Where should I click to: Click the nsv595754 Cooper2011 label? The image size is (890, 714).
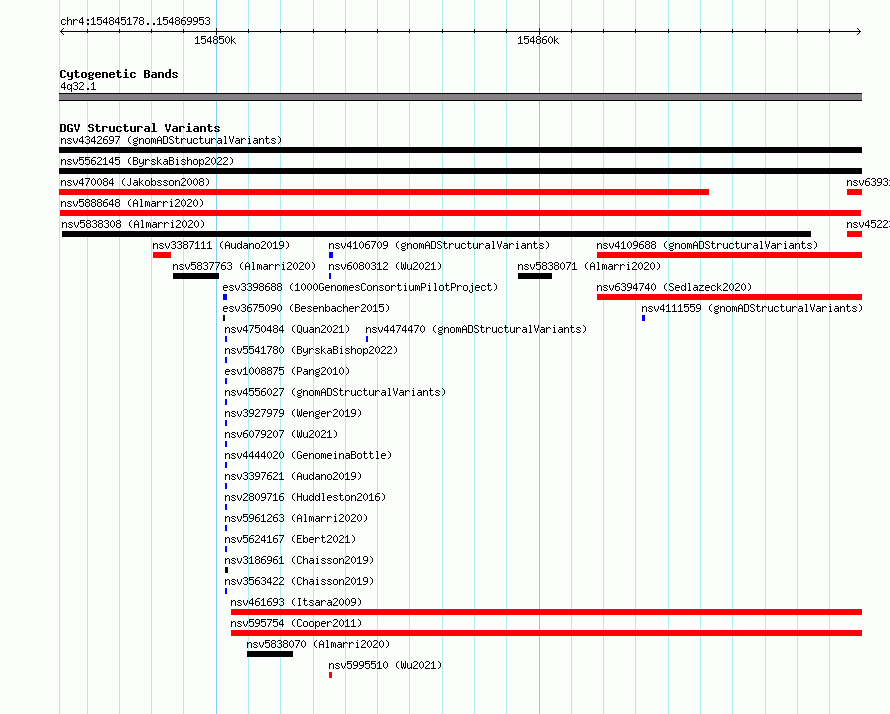click(x=296, y=623)
